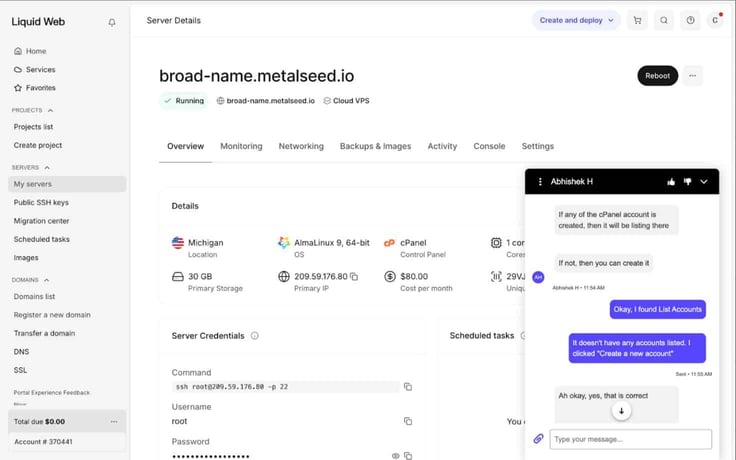Open the Activity tab

point(442,146)
